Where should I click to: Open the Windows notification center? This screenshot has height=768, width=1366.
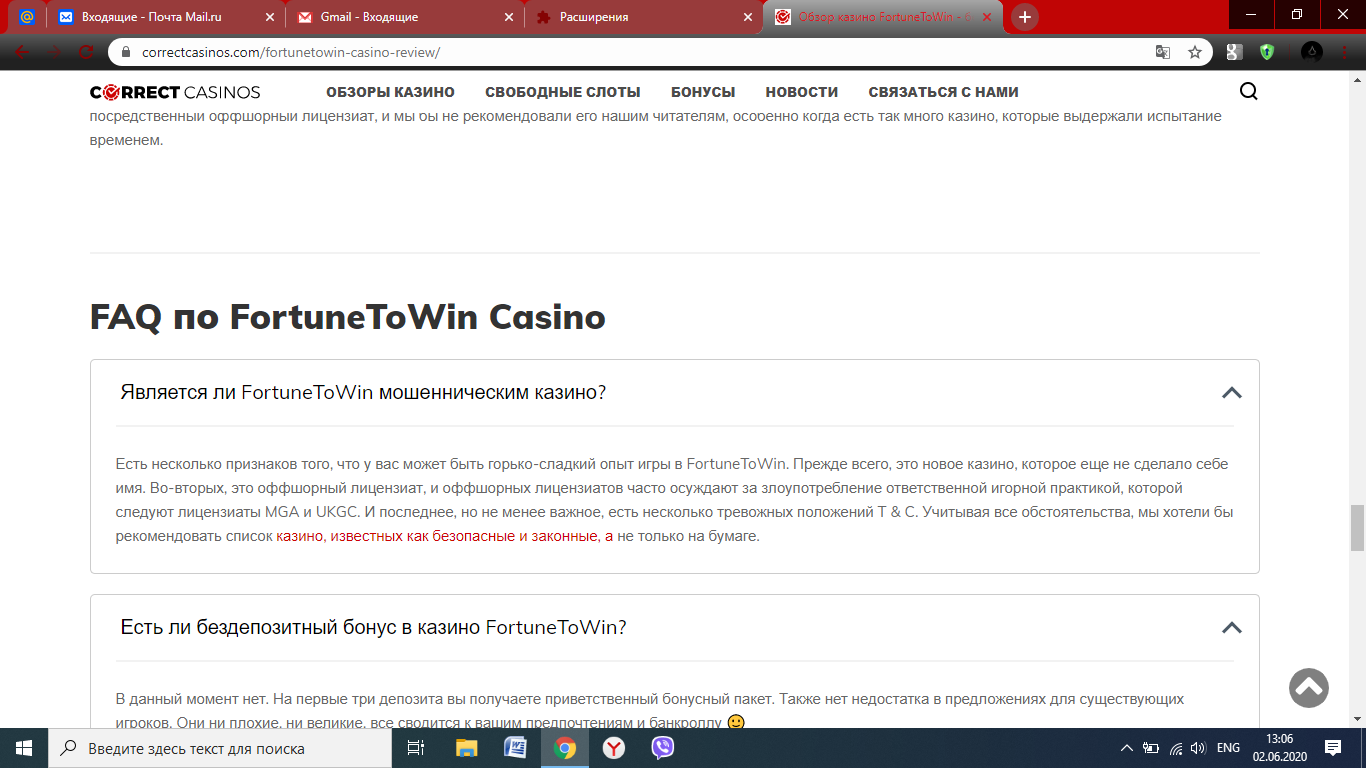(x=1333, y=748)
